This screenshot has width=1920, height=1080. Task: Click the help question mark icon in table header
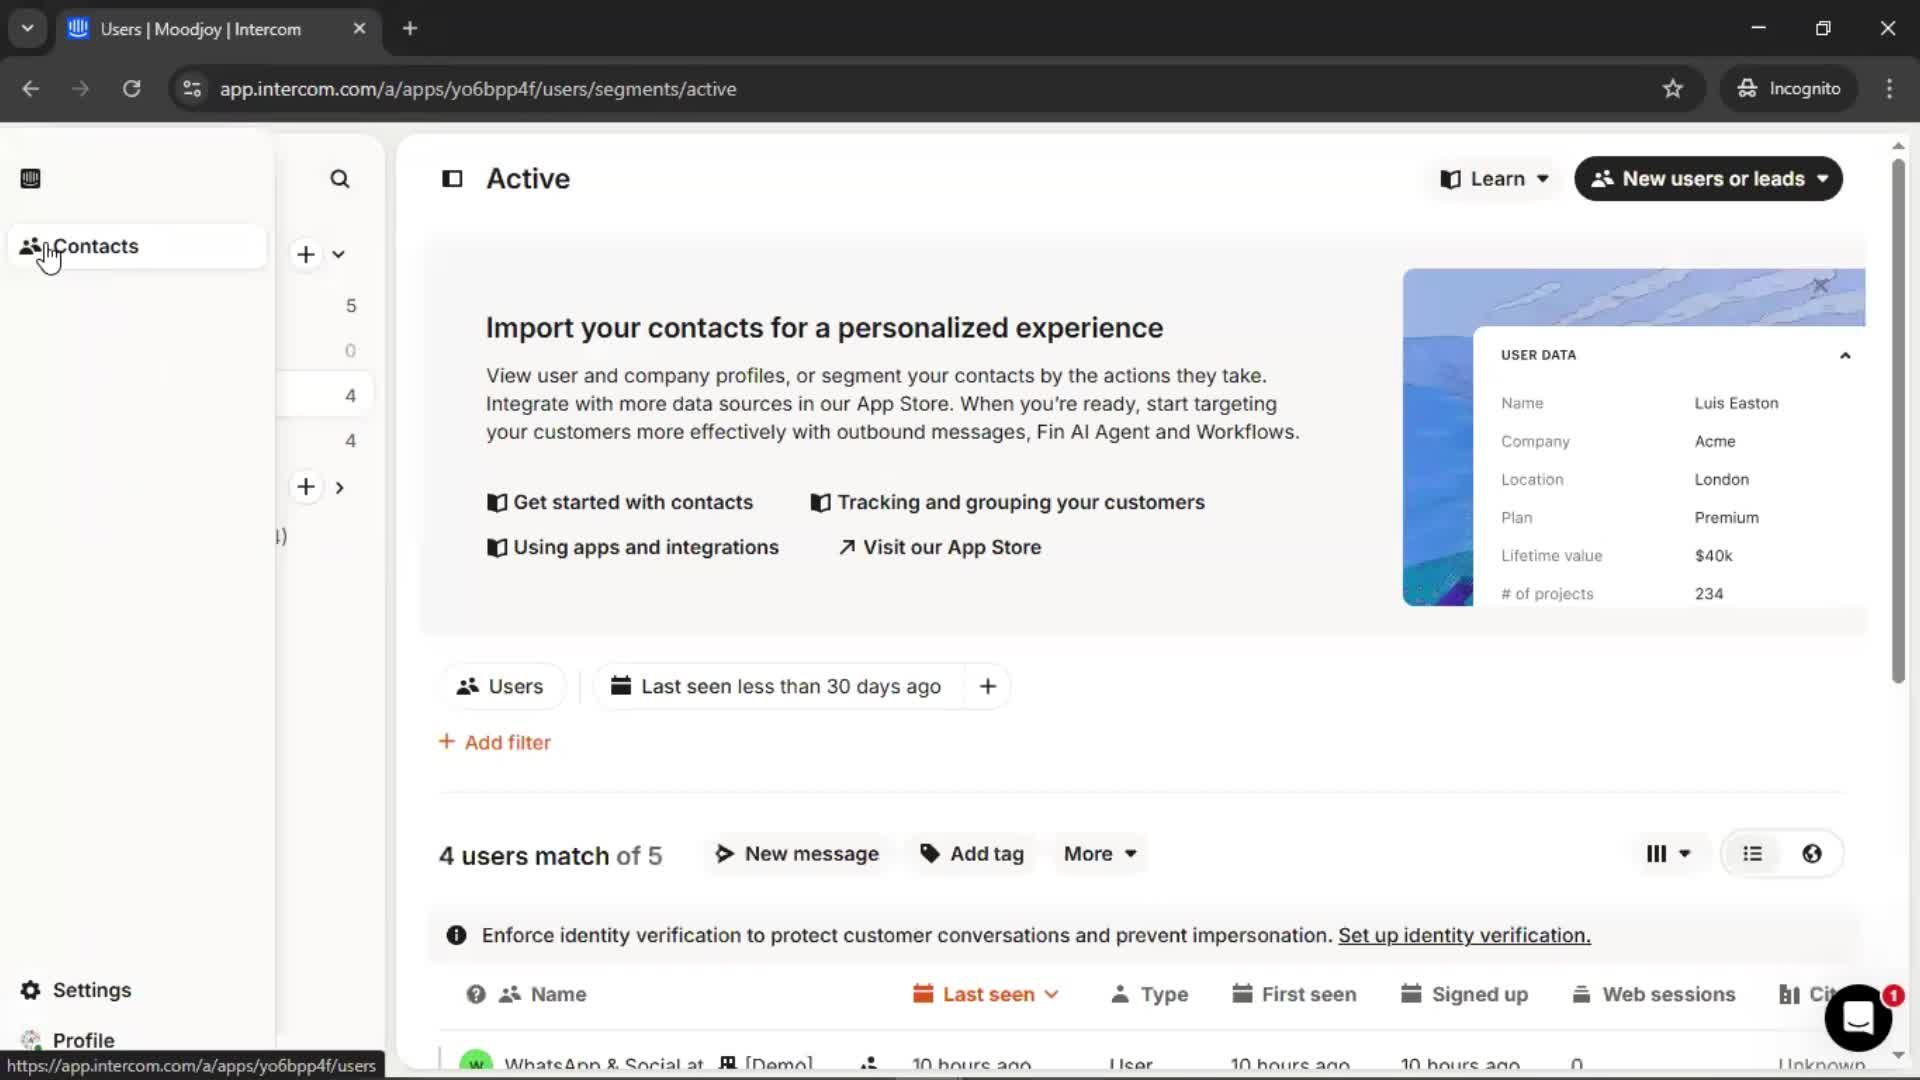(476, 994)
